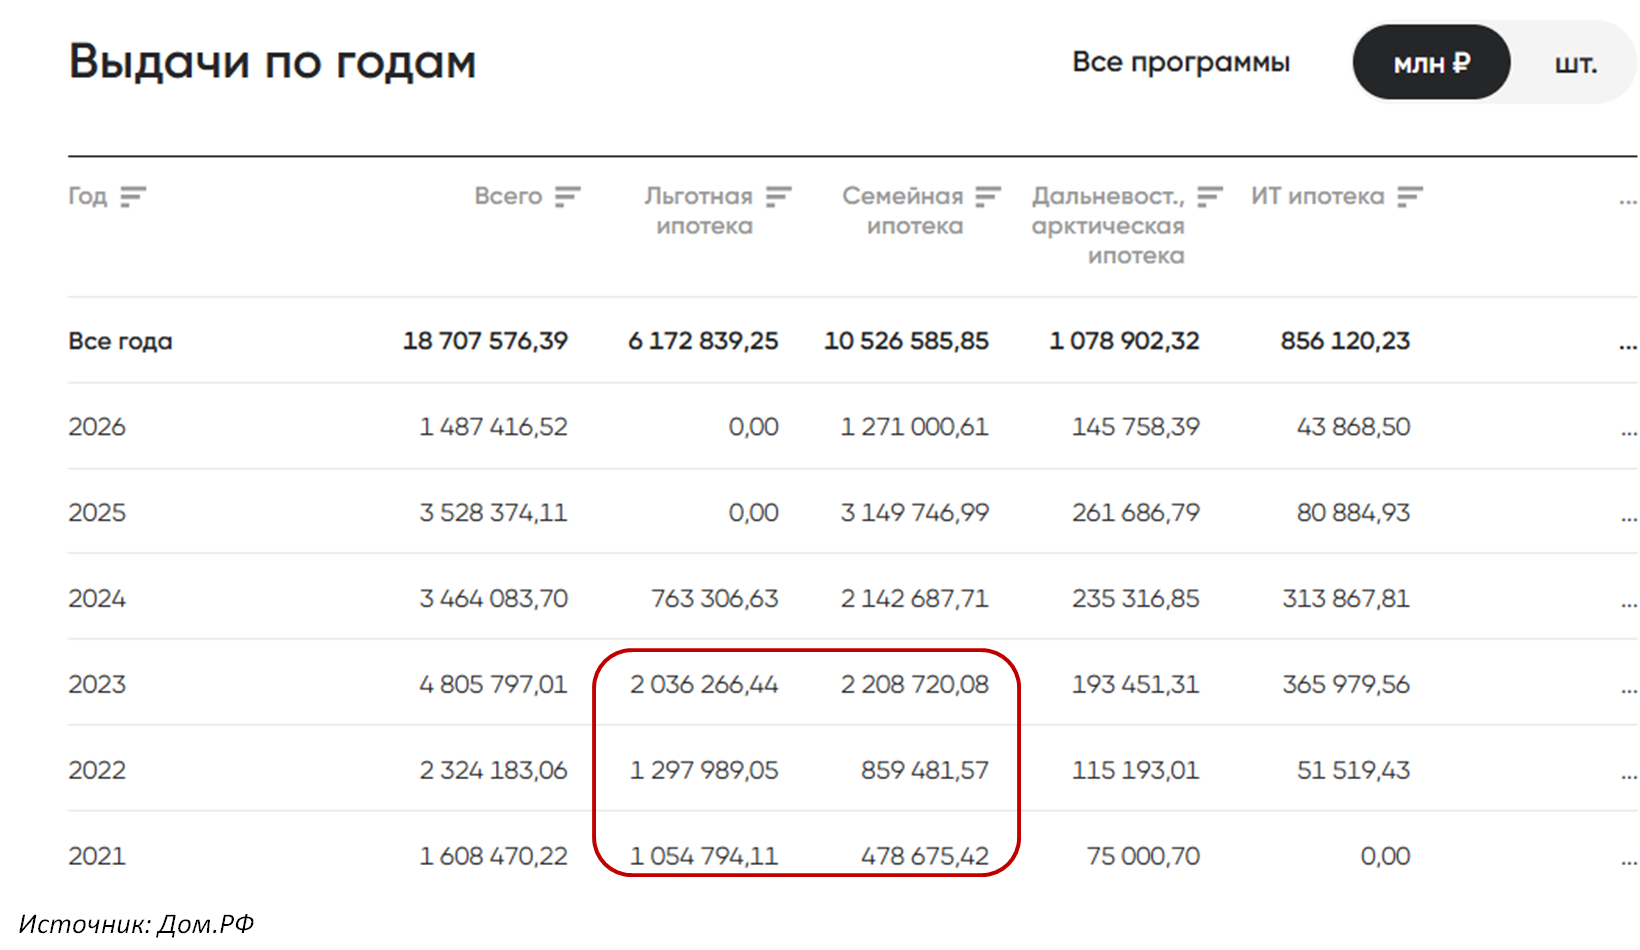Click cell 51 519,43

pos(1353,771)
